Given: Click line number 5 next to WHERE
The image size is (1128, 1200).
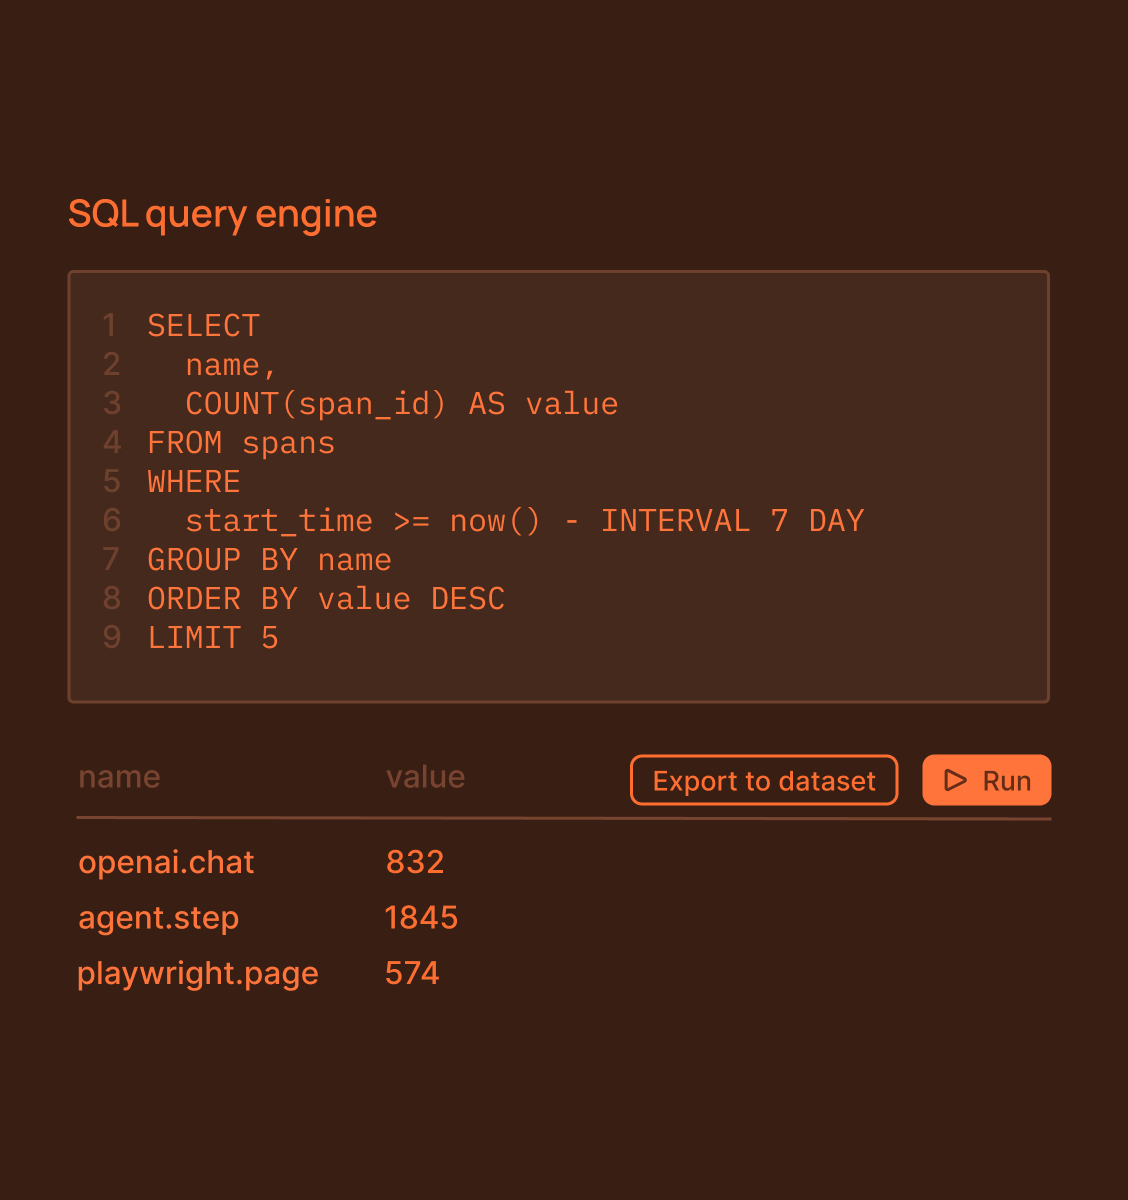Looking at the screenshot, I should point(110,482).
